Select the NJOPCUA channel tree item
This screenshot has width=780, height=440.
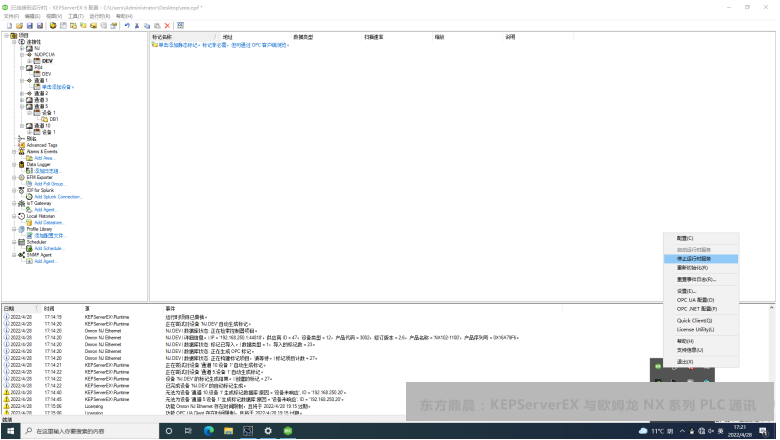45,54
